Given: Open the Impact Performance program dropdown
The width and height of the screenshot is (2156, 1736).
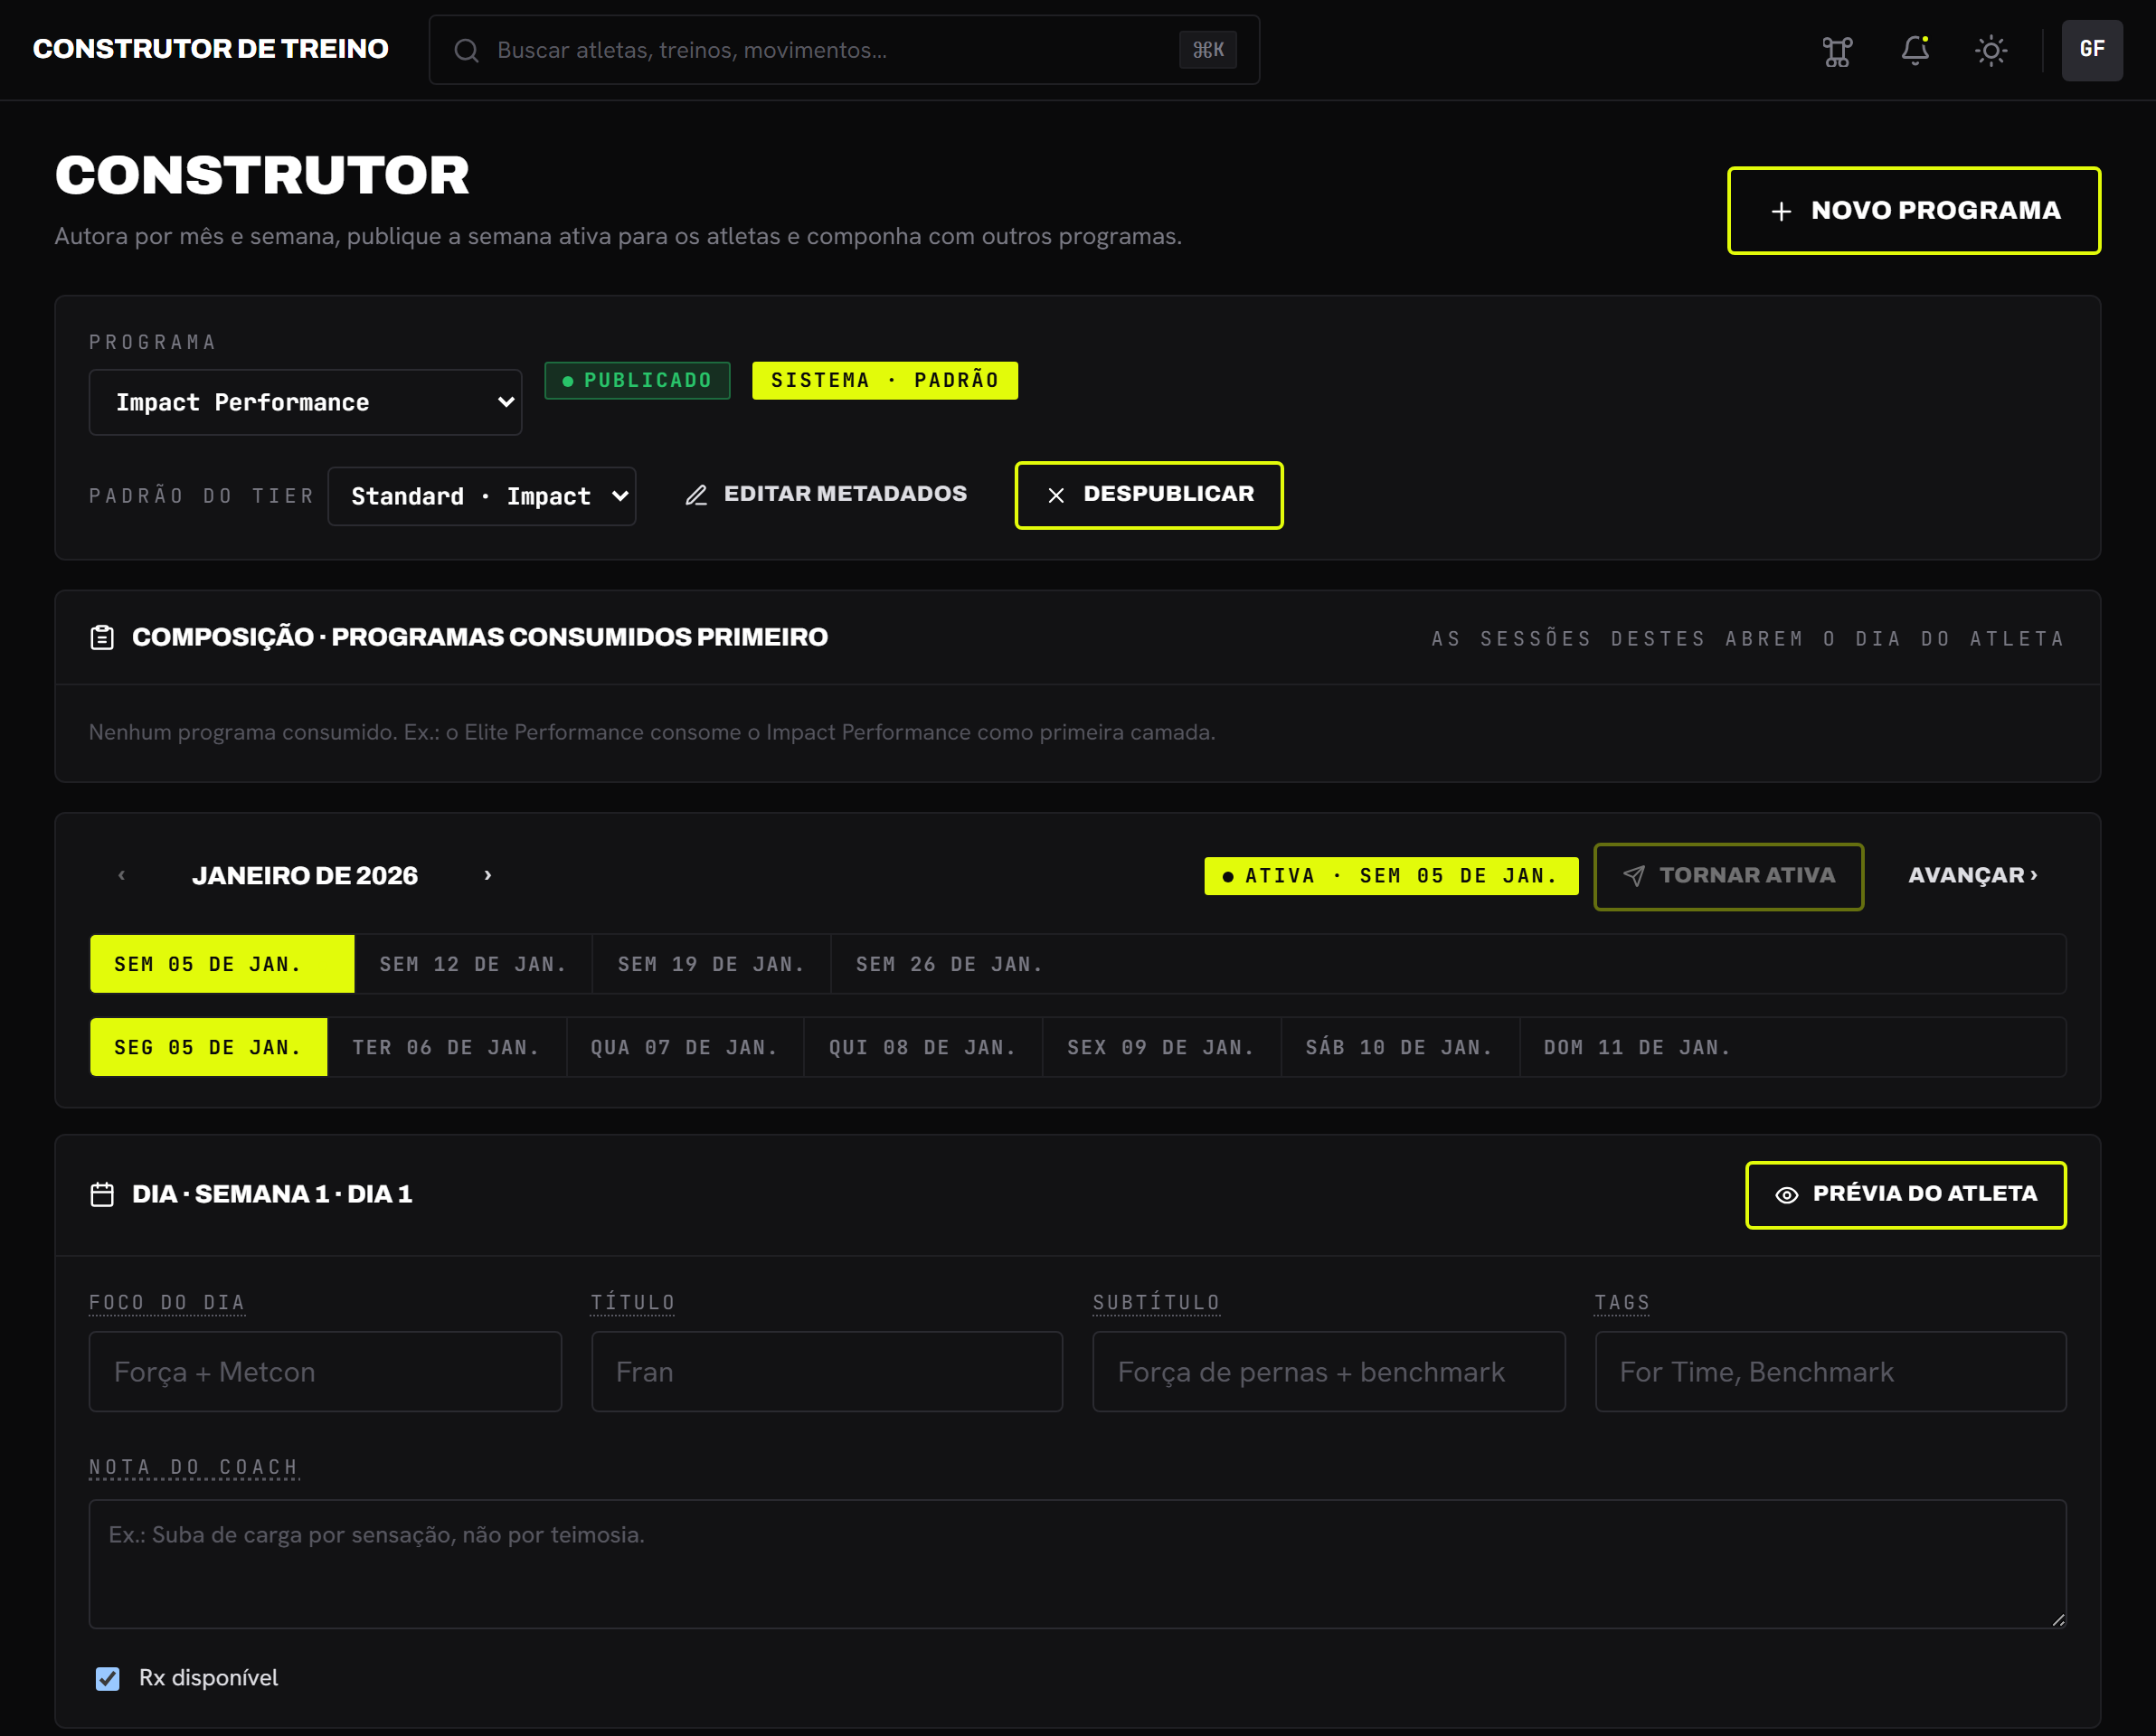Looking at the screenshot, I should (305, 402).
